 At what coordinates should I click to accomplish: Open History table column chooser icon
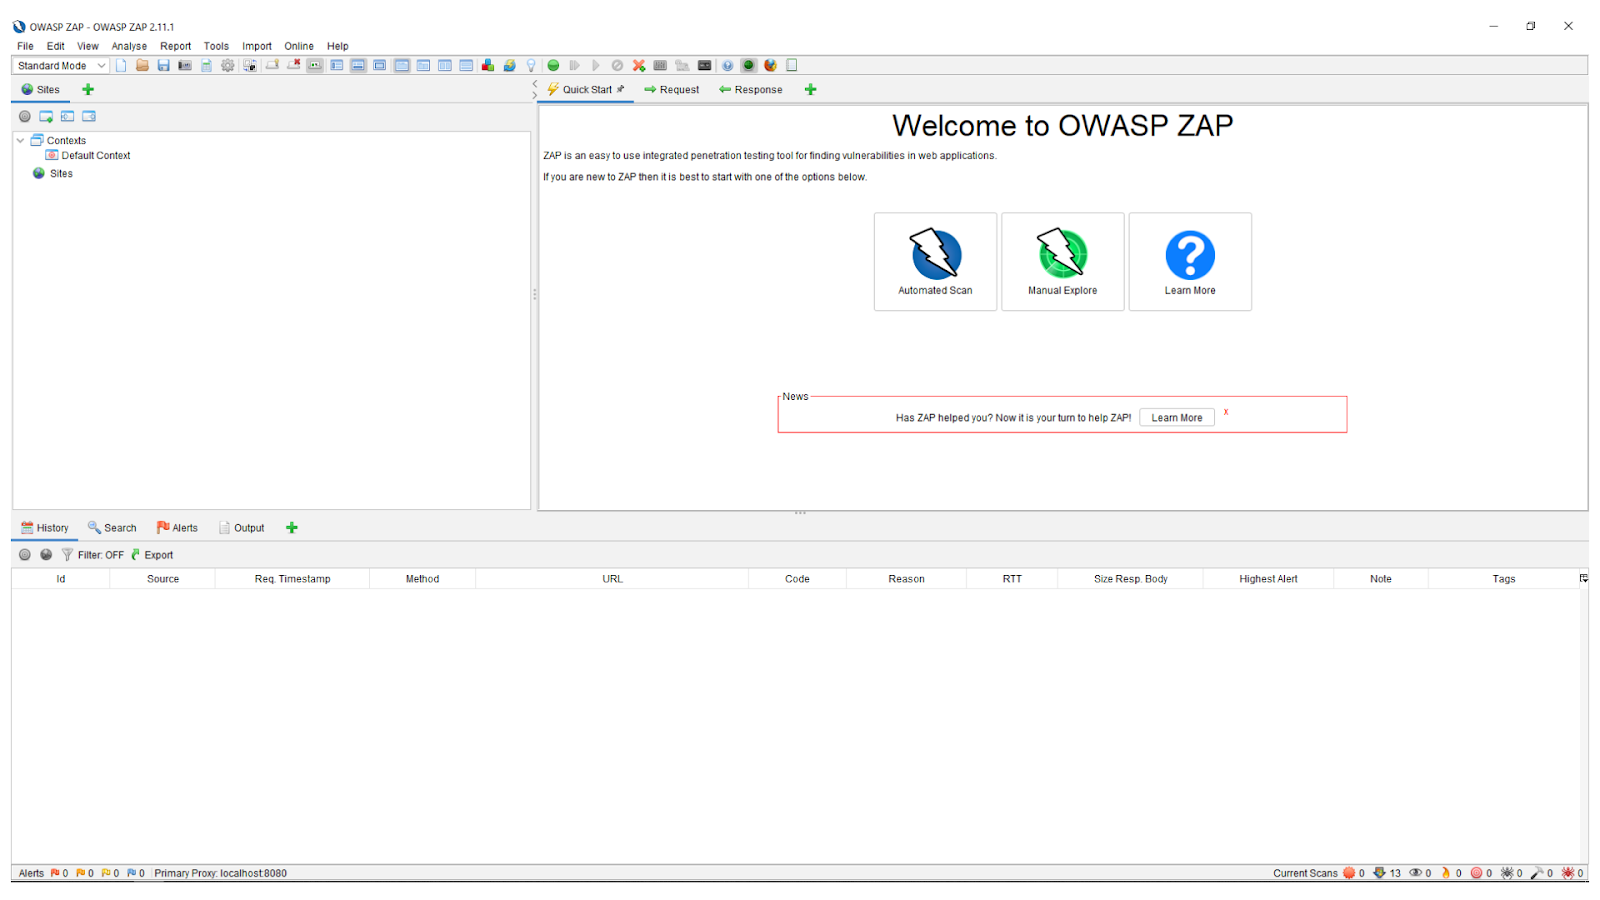pos(1583,578)
